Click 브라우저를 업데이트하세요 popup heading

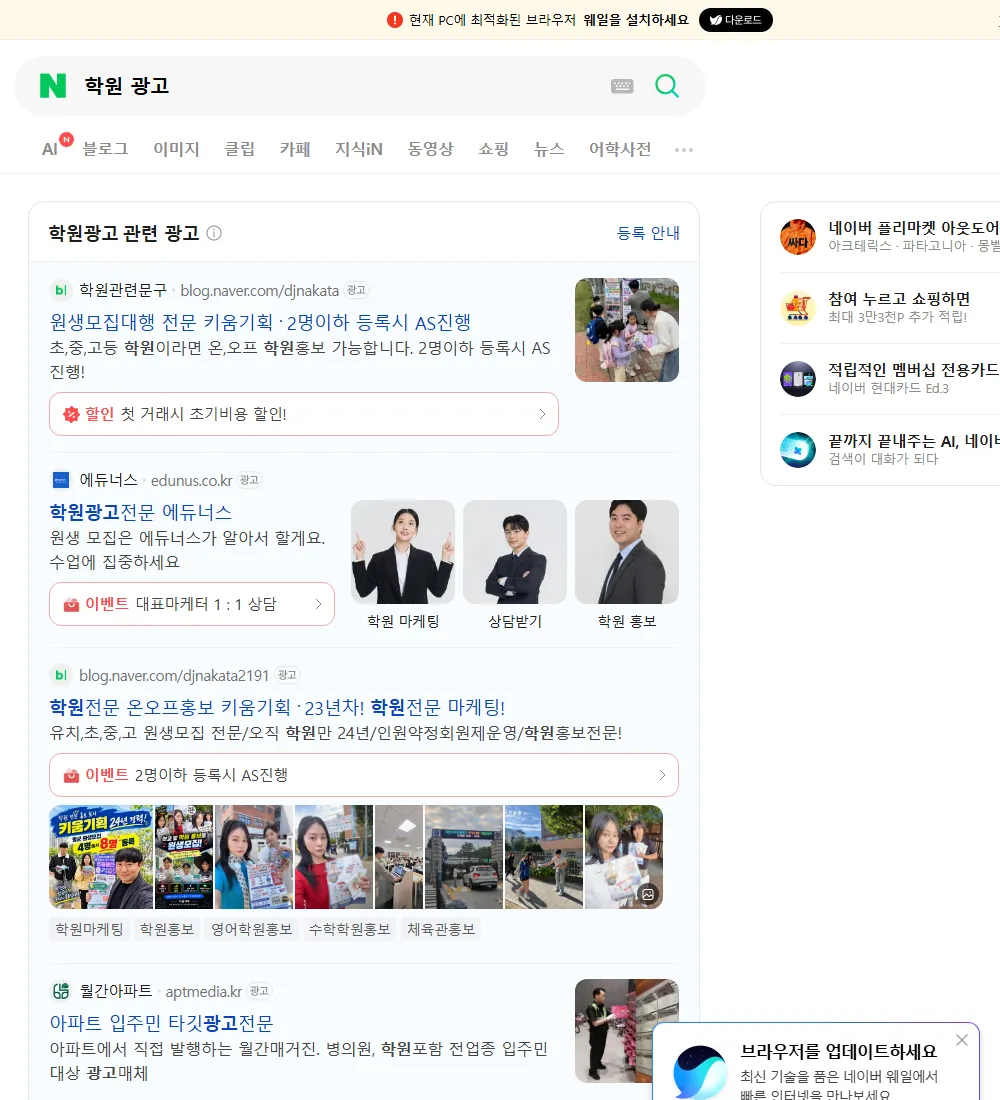point(839,1051)
